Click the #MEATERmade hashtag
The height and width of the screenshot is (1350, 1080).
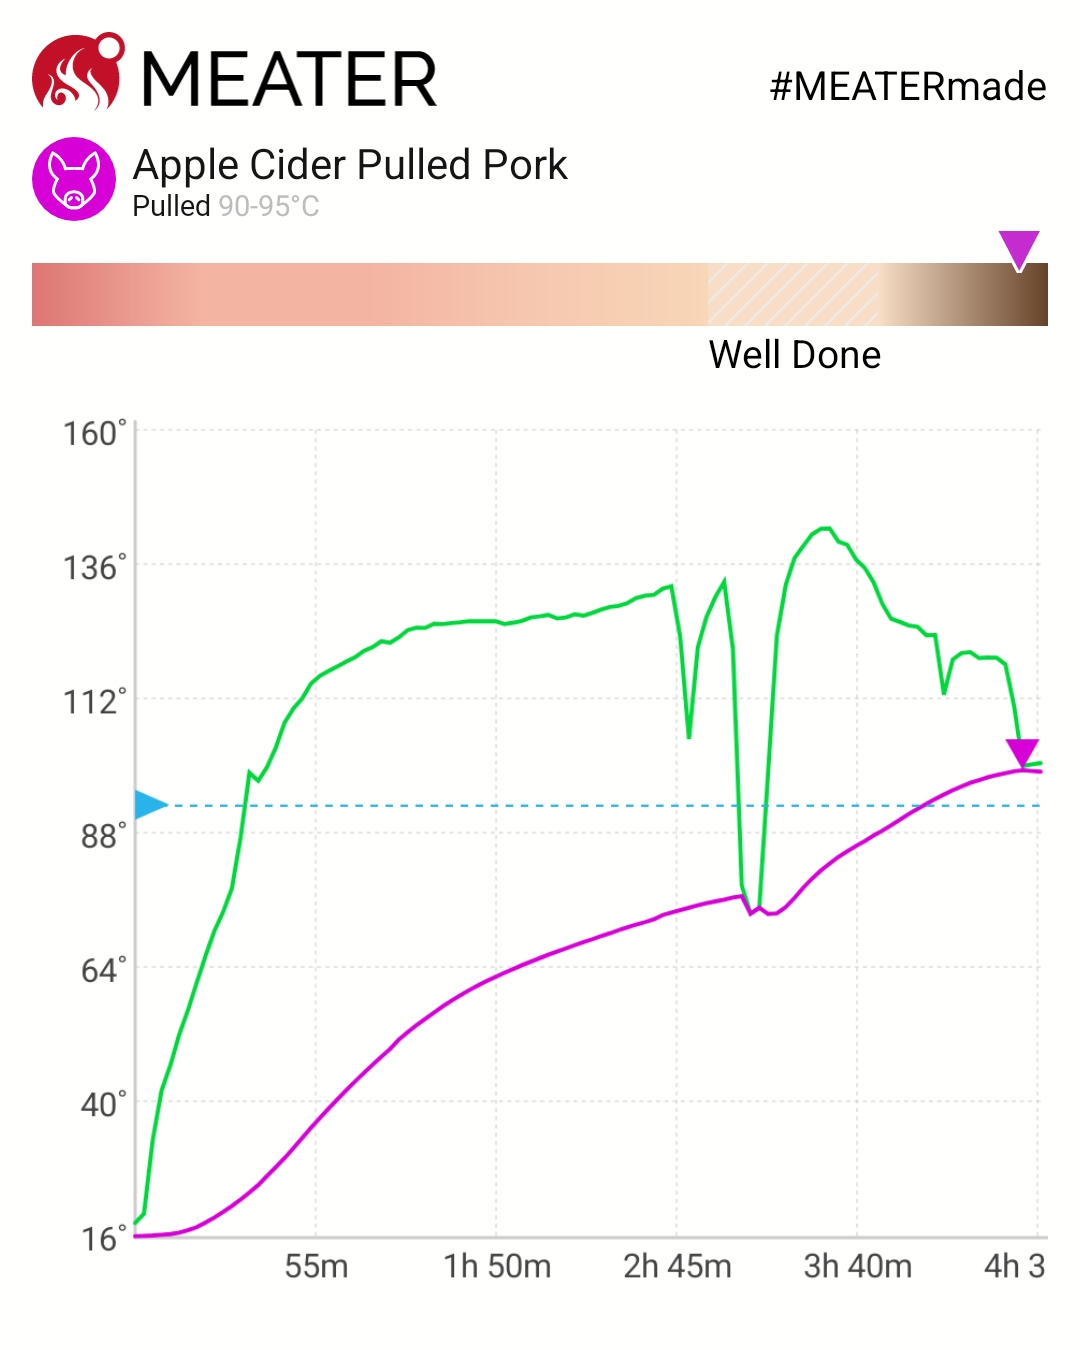click(907, 87)
